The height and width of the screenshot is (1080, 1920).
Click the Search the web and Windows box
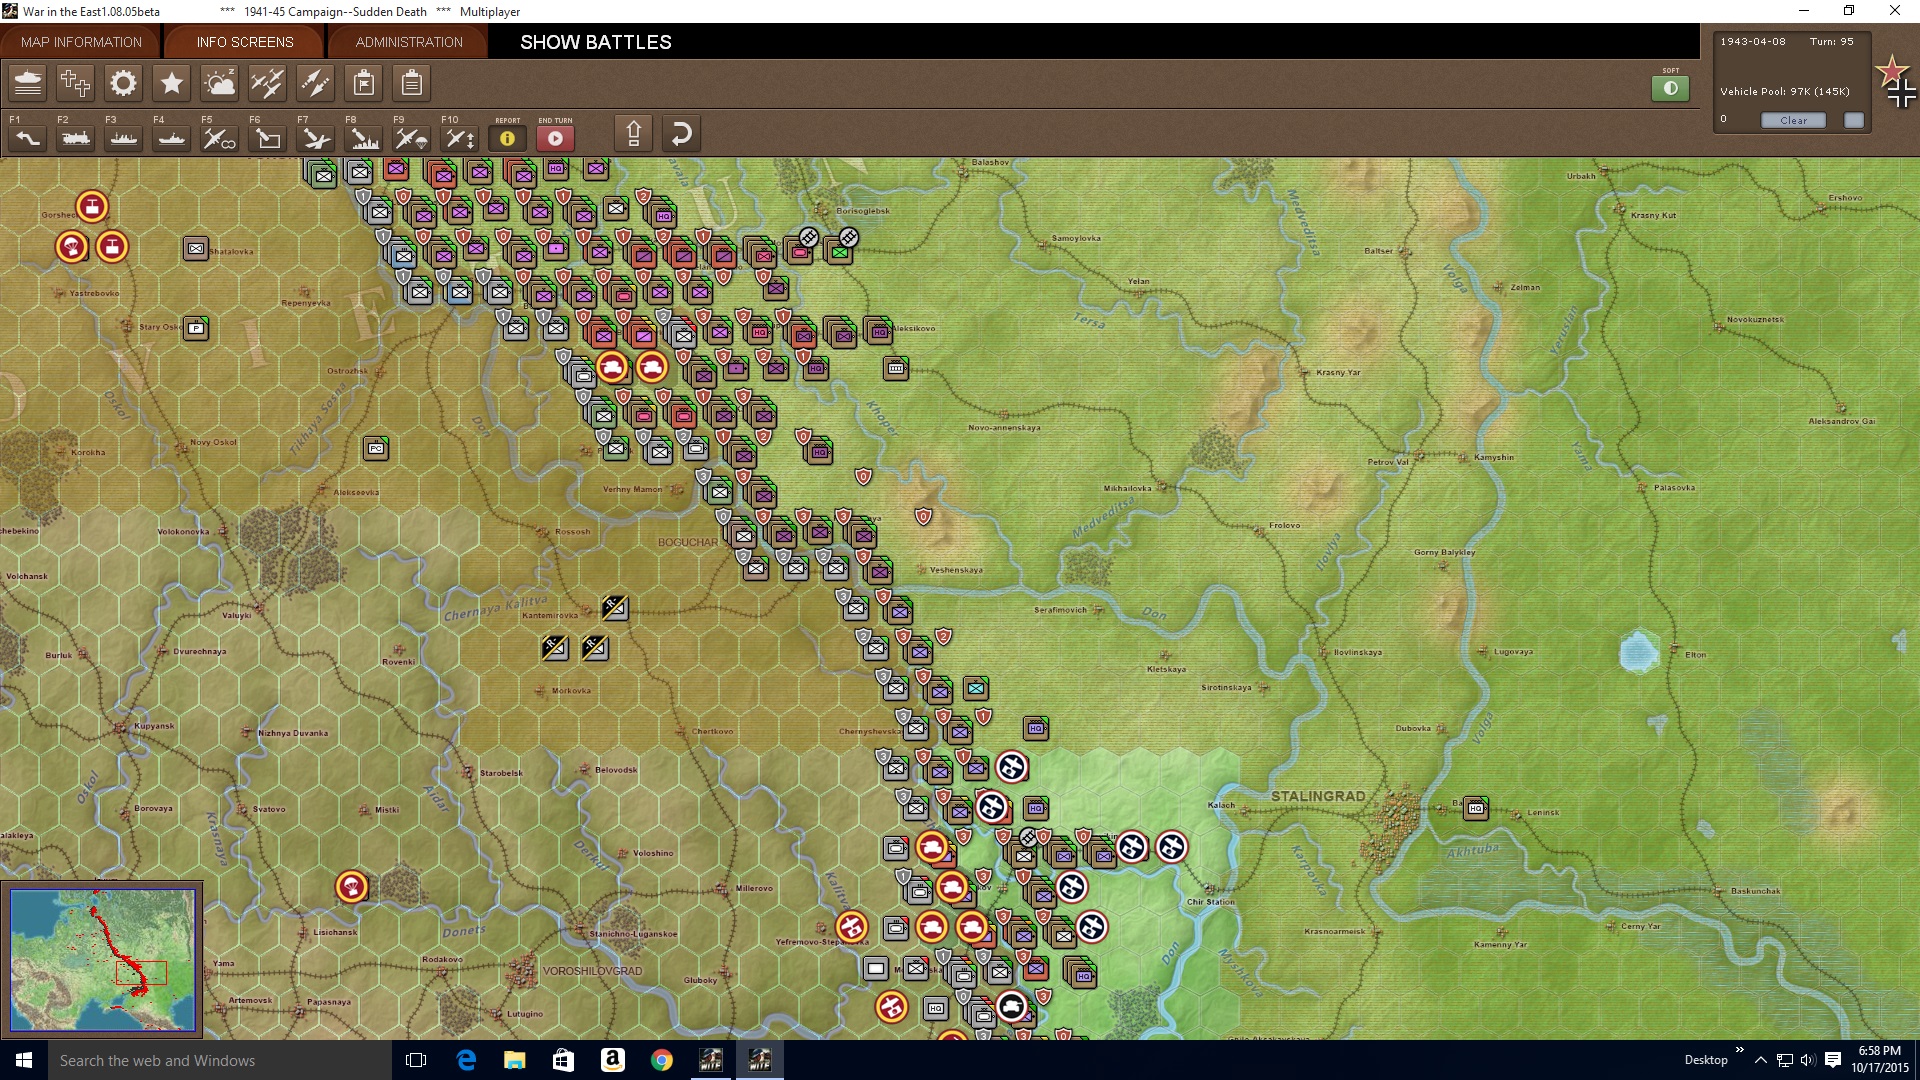220,1060
